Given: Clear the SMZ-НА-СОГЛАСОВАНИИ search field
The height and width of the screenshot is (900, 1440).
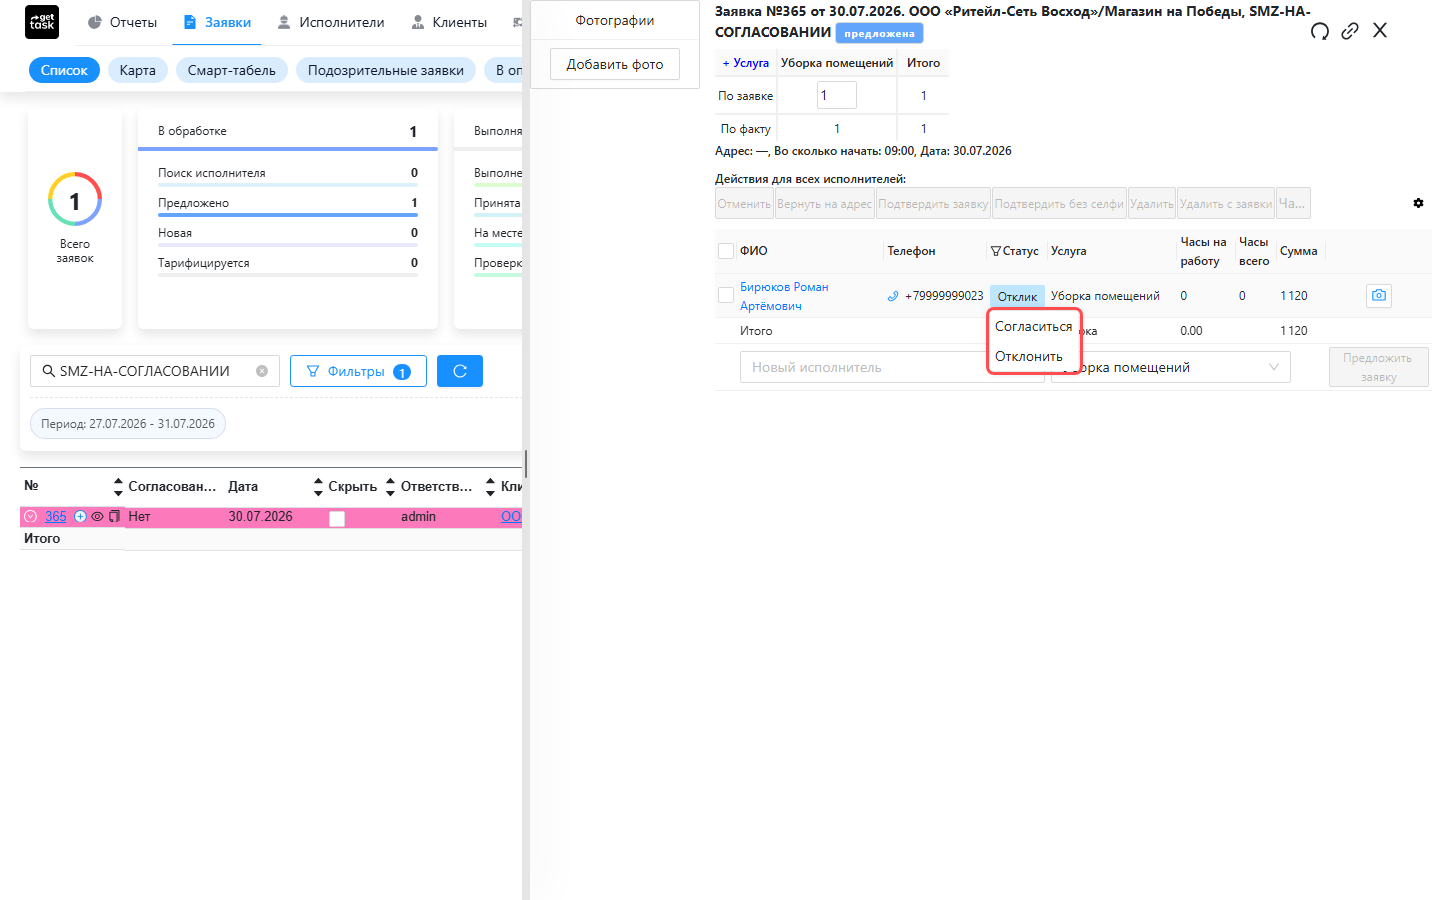Looking at the screenshot, I should click(x=262, y=371).
